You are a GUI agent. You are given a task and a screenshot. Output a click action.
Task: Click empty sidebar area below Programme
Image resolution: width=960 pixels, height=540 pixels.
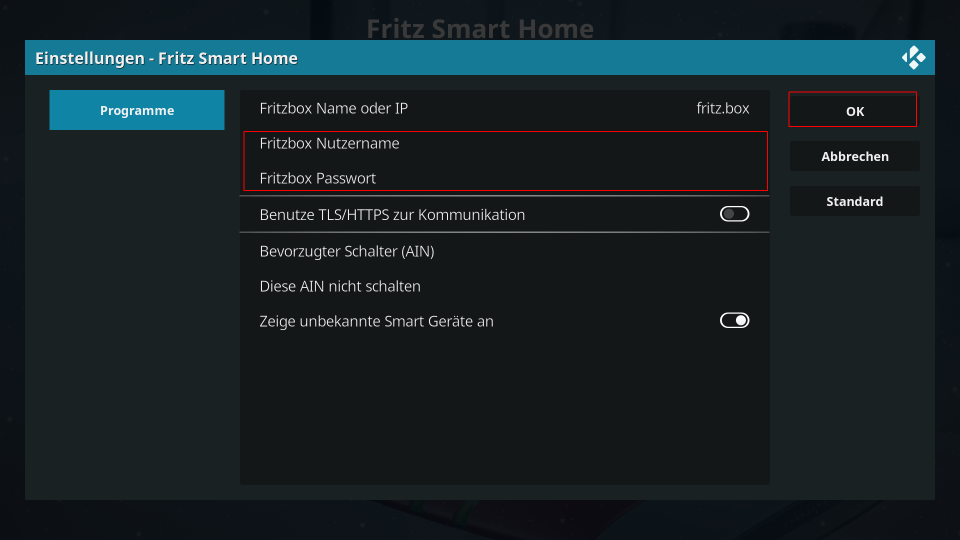137,306
